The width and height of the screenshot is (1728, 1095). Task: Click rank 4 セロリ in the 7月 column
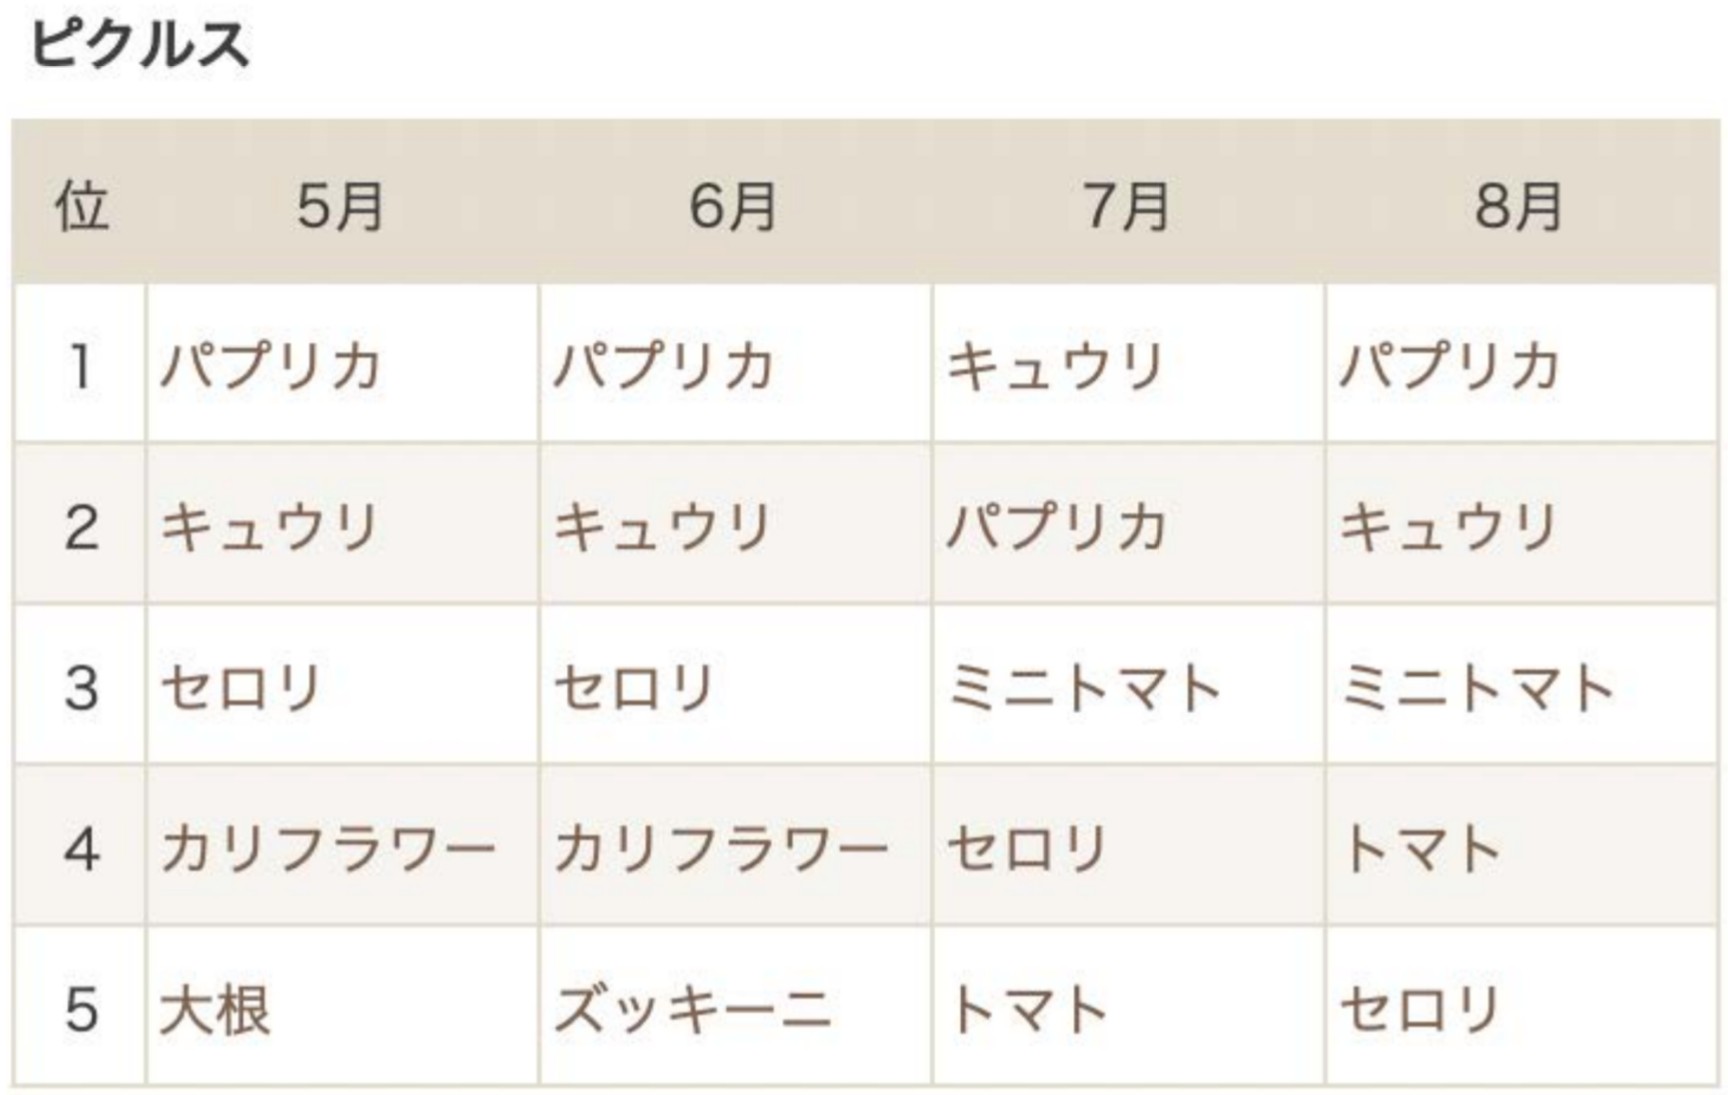coord(1028,849)
